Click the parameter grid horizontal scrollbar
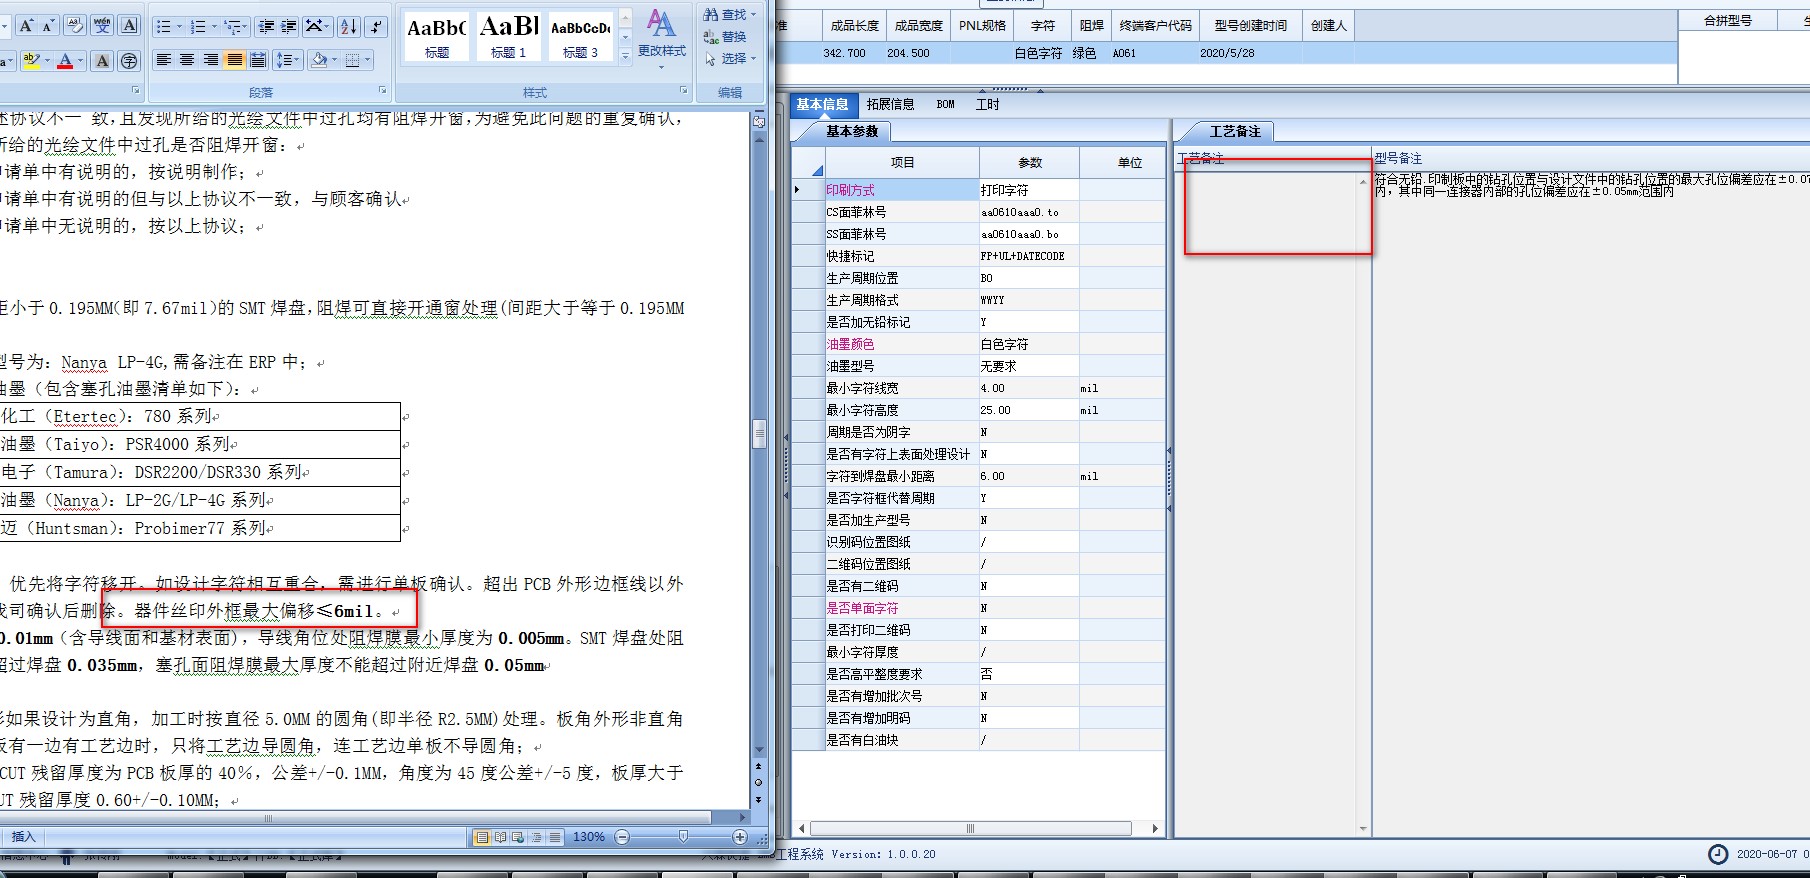 point(970,829)
